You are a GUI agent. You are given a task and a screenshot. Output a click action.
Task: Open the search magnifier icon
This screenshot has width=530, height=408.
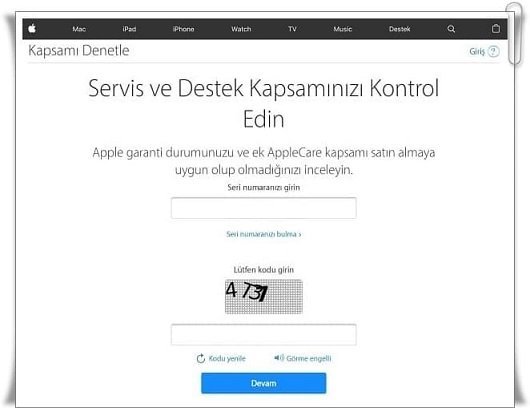[451, 29]
